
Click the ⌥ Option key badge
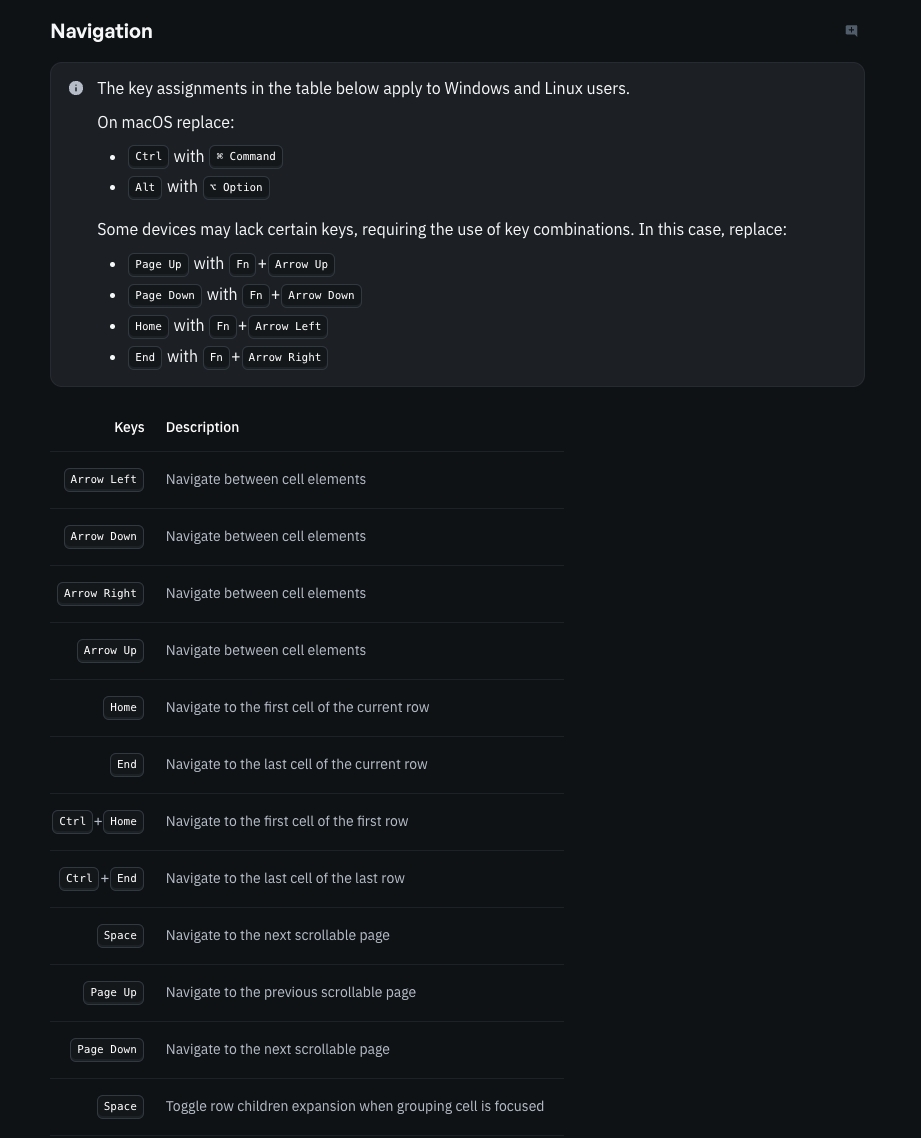pyautogui.click(x=236, y=188)
